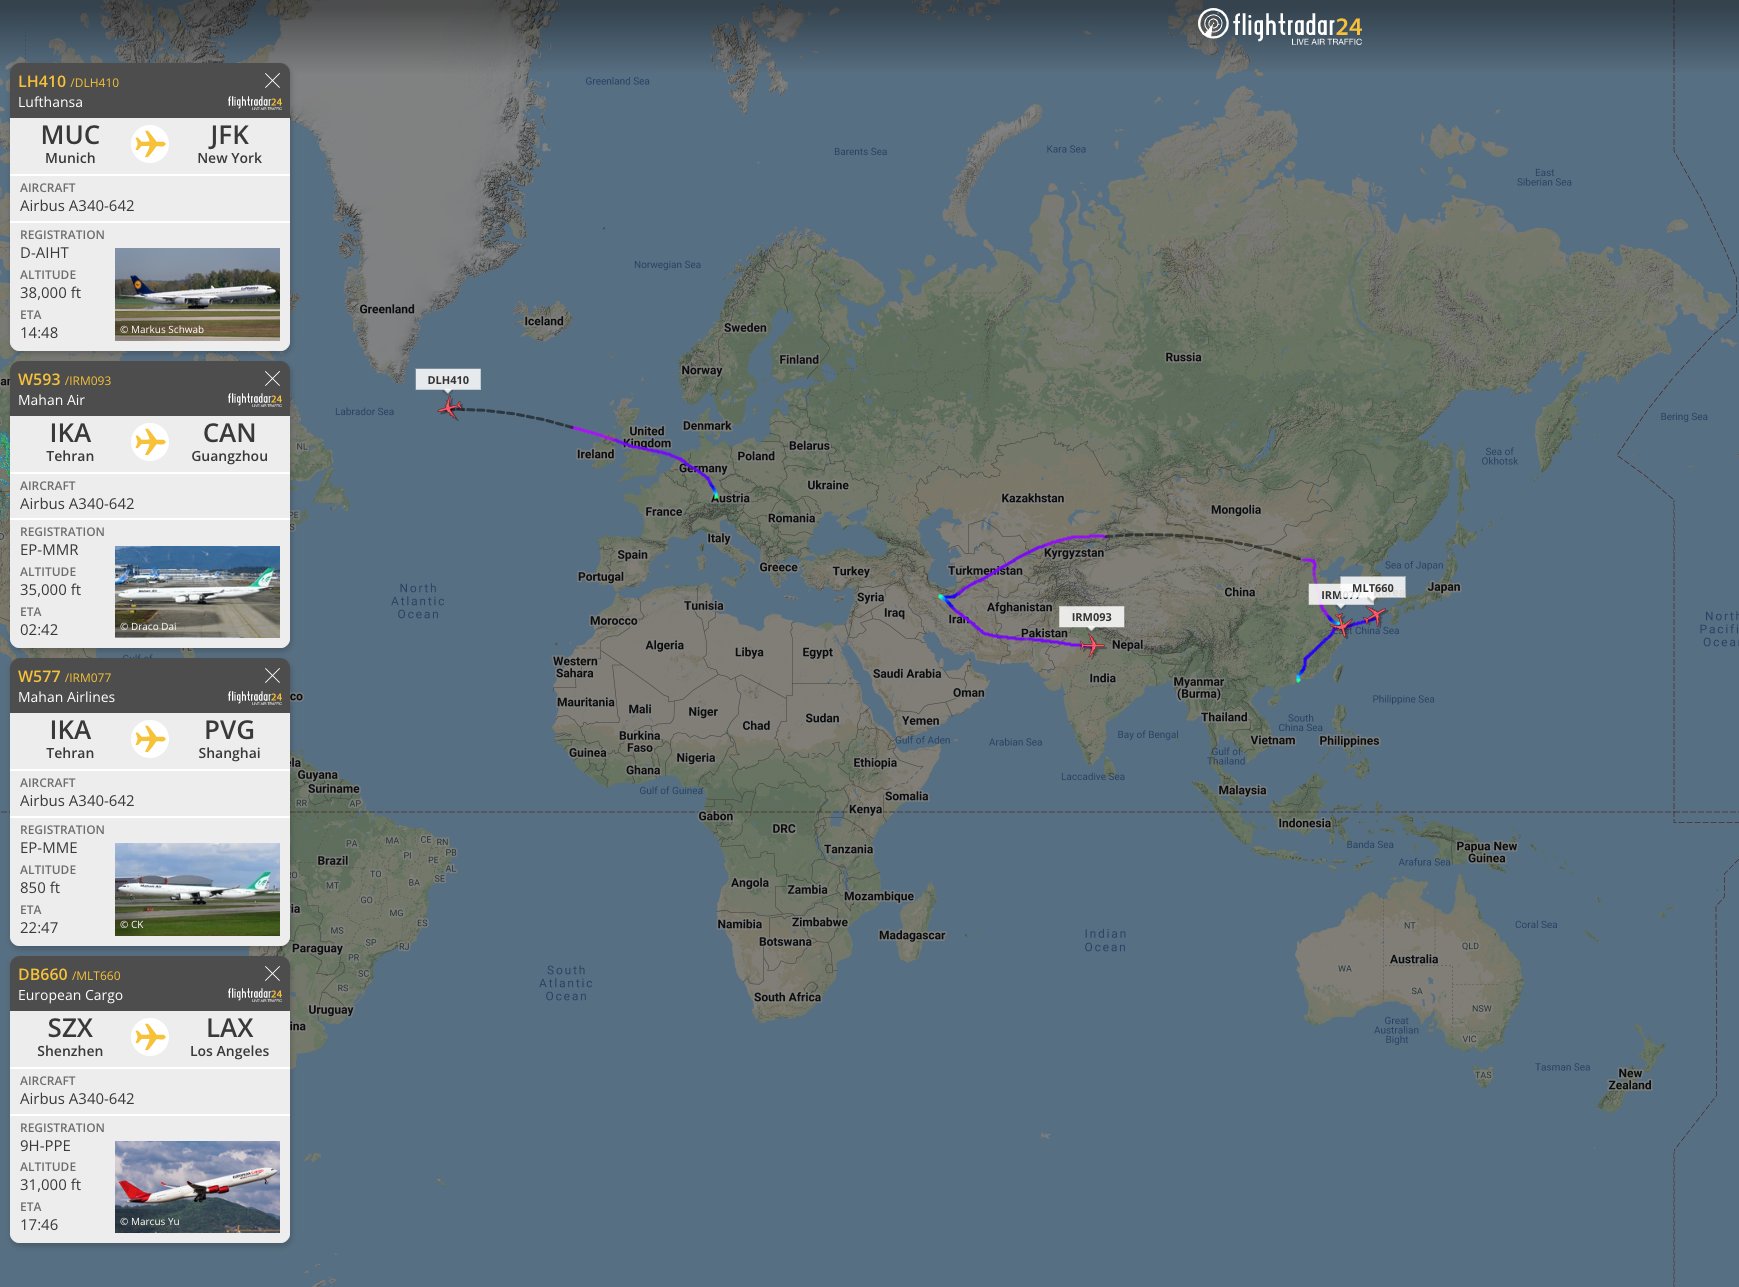Click the ETA 22:47 value in W577 card

39,928
